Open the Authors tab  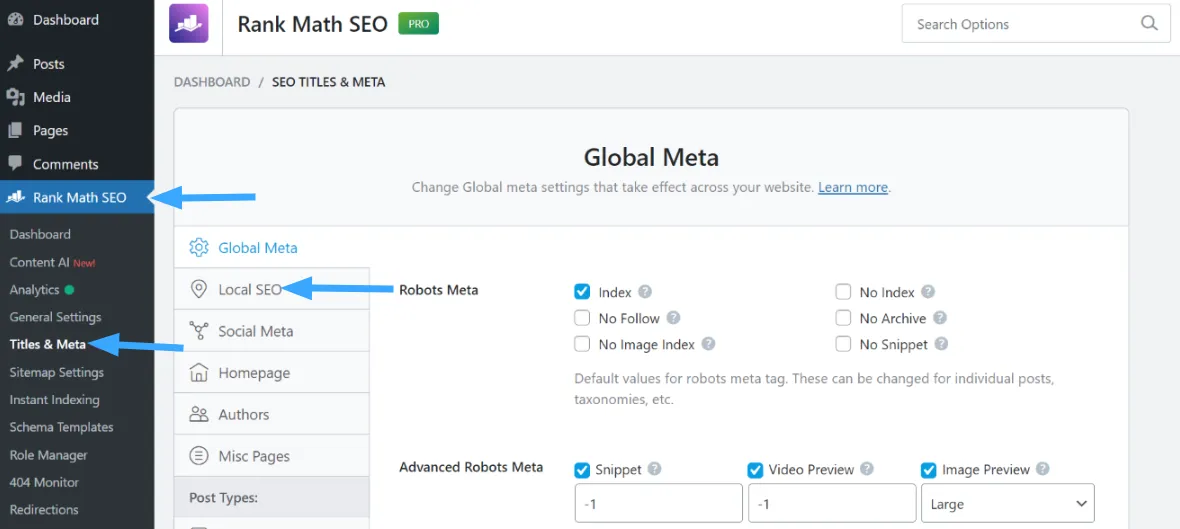[x=272, y=414]
